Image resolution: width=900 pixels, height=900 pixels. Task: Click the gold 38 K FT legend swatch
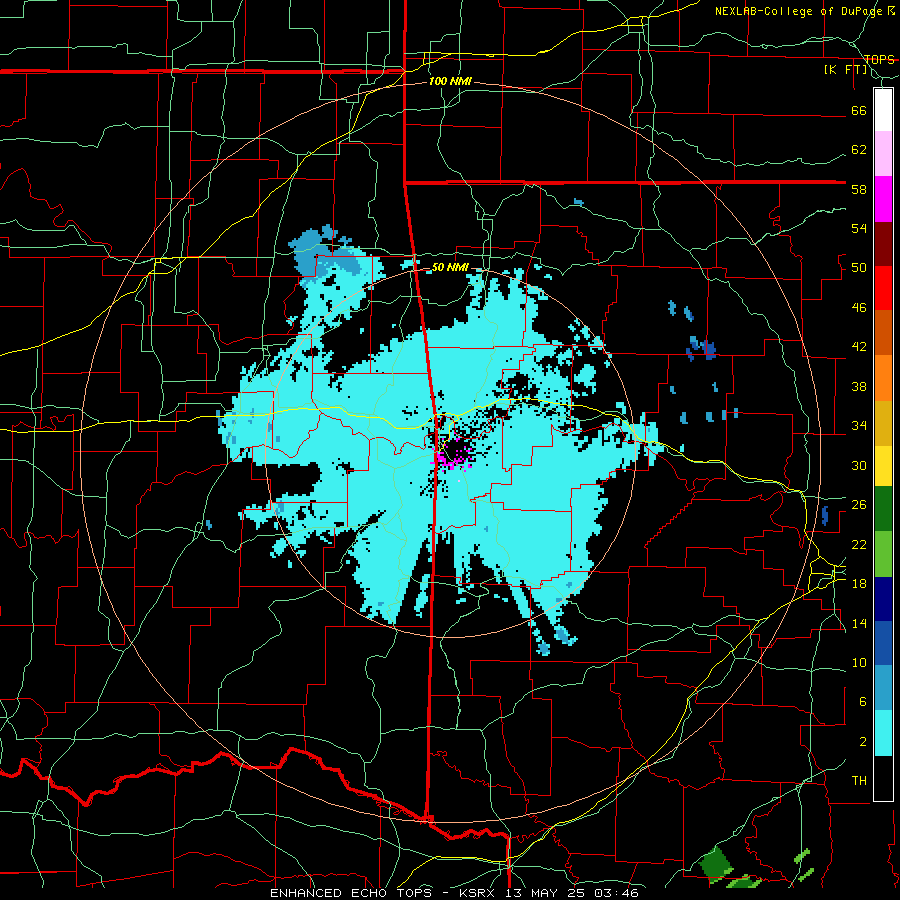tap(883, 422)
